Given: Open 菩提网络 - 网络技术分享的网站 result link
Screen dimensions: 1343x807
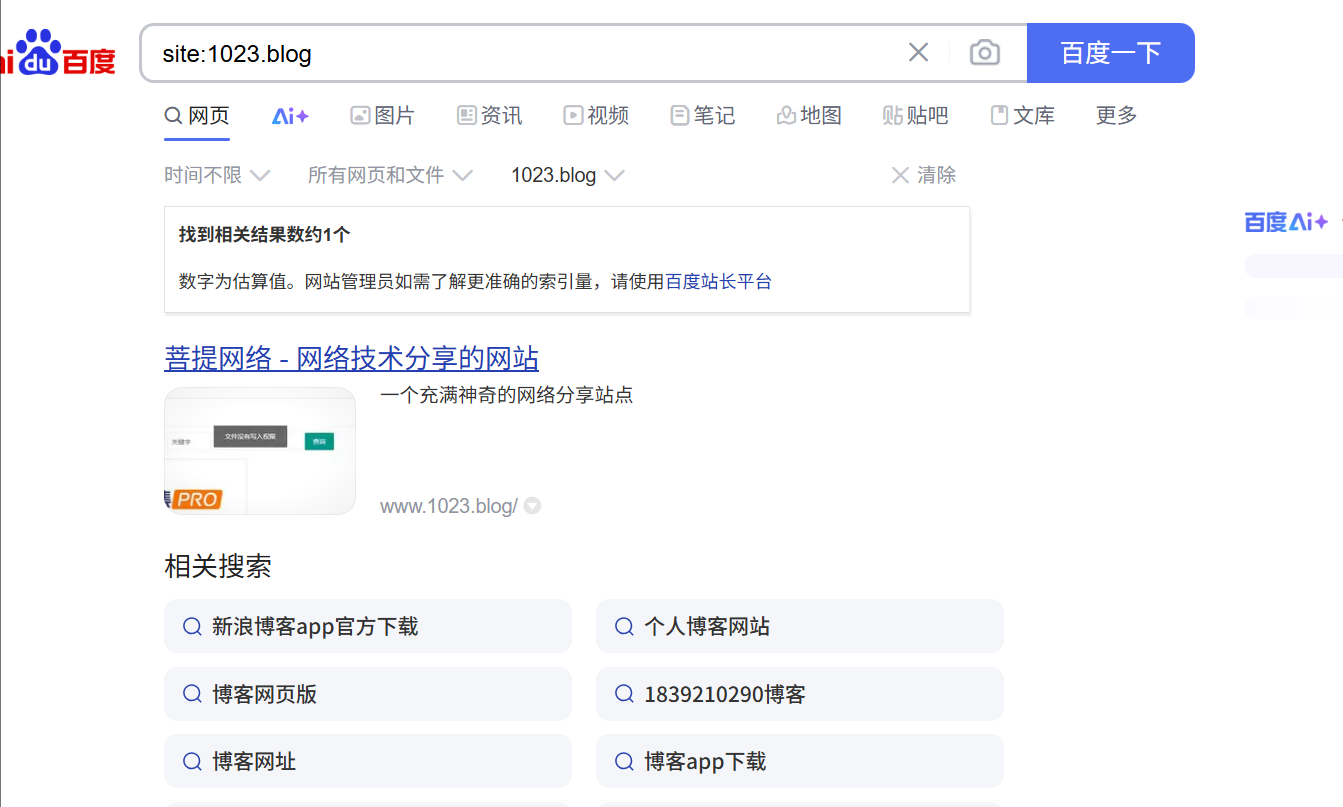Looking at the screenshot, I should coord(351,358).
